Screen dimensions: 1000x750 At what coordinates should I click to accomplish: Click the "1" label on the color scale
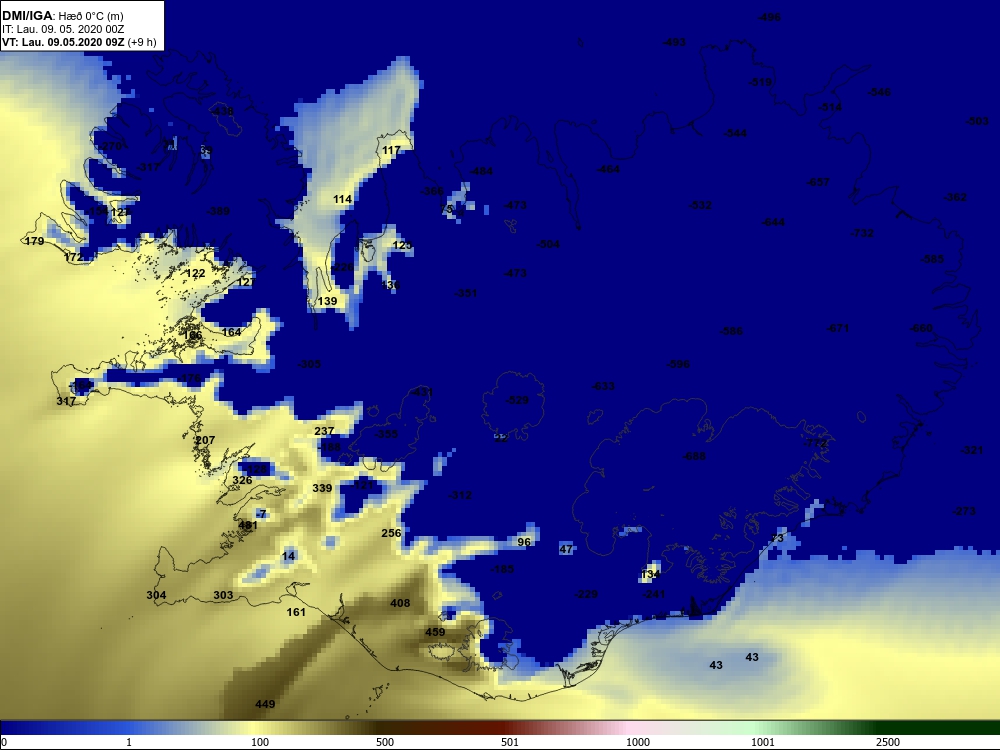(x=129, y=742)
